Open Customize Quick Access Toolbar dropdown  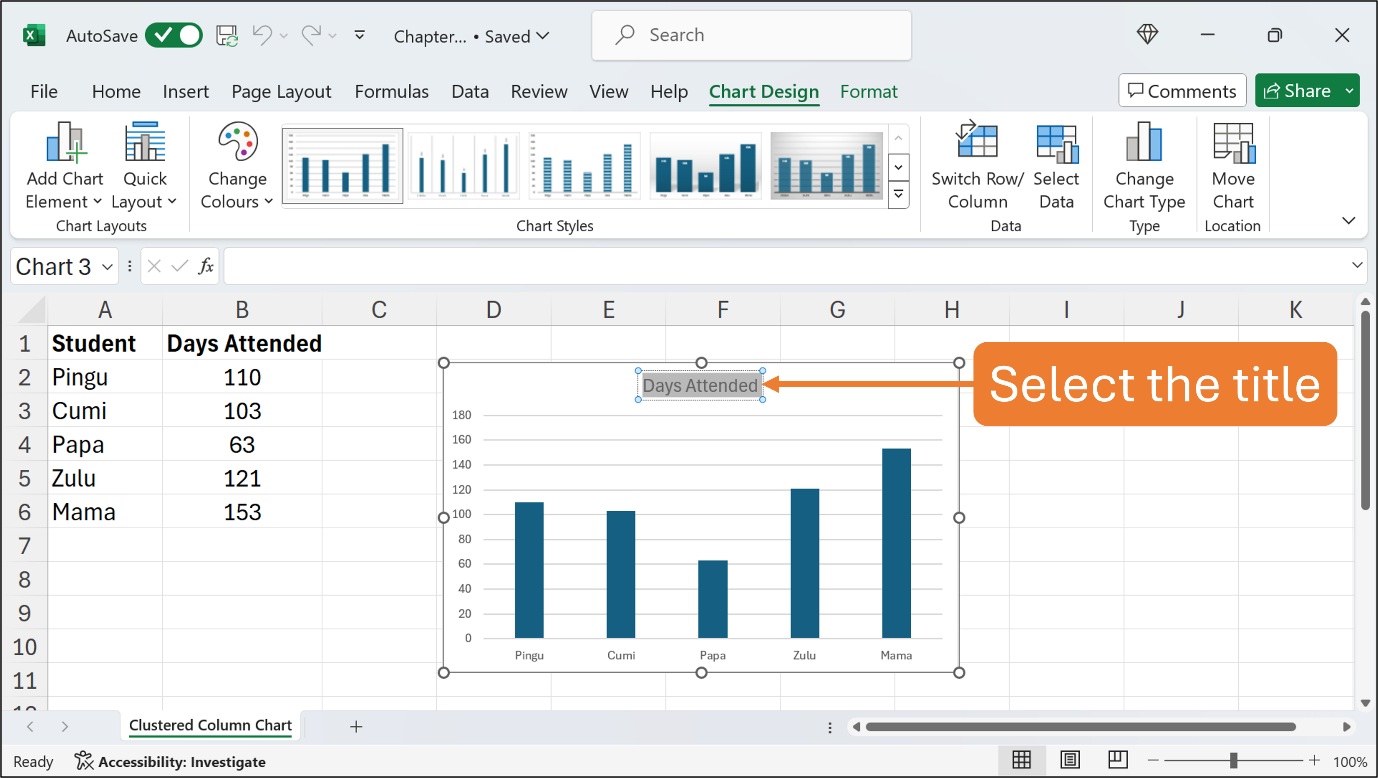click(360, 36)
